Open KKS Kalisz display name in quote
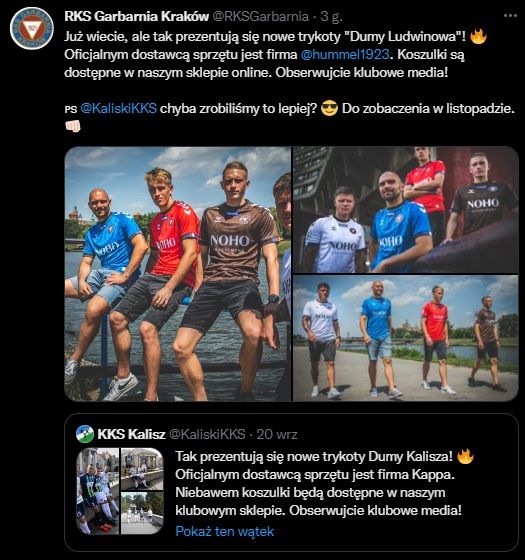The width and height of the screenshot is (525, 560). [131, 434]
